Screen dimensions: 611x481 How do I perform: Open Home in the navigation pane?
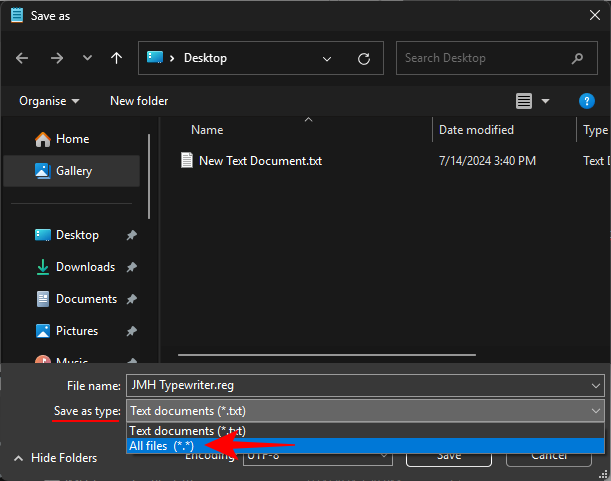pyautogui.click(x=72, y=139)
